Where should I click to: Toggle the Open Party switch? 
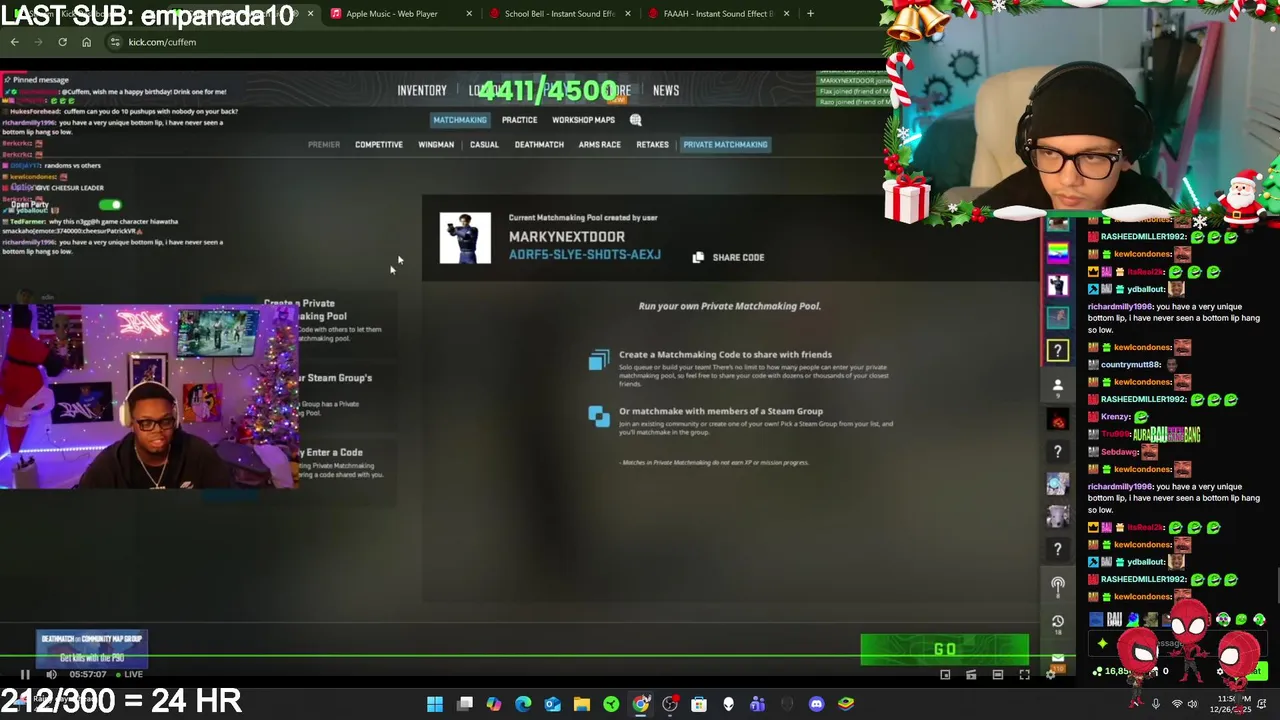point(110,205)
